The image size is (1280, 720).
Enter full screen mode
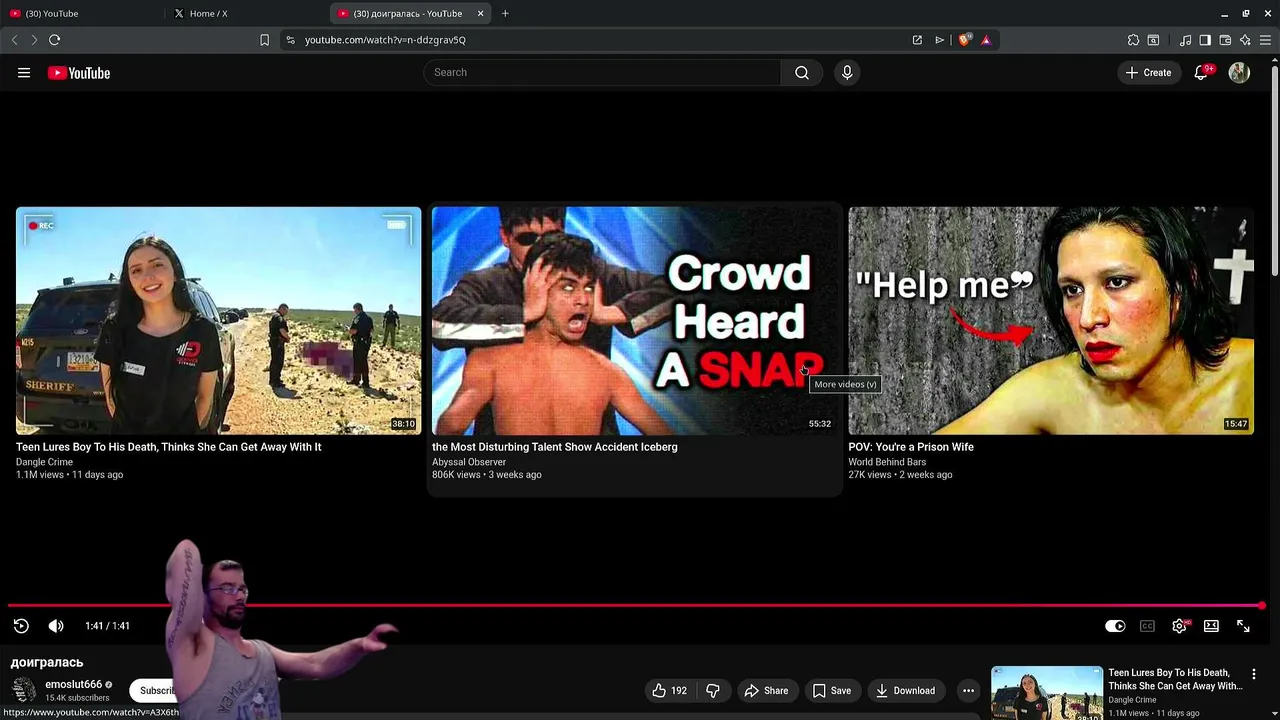1243,626
